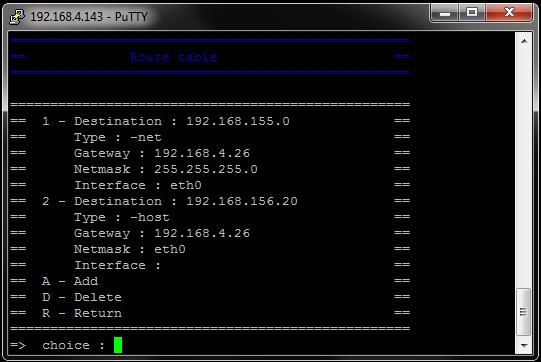Click the Type -host line
The height and width of the screenshot is (362, 541).
tap(122, 217)
